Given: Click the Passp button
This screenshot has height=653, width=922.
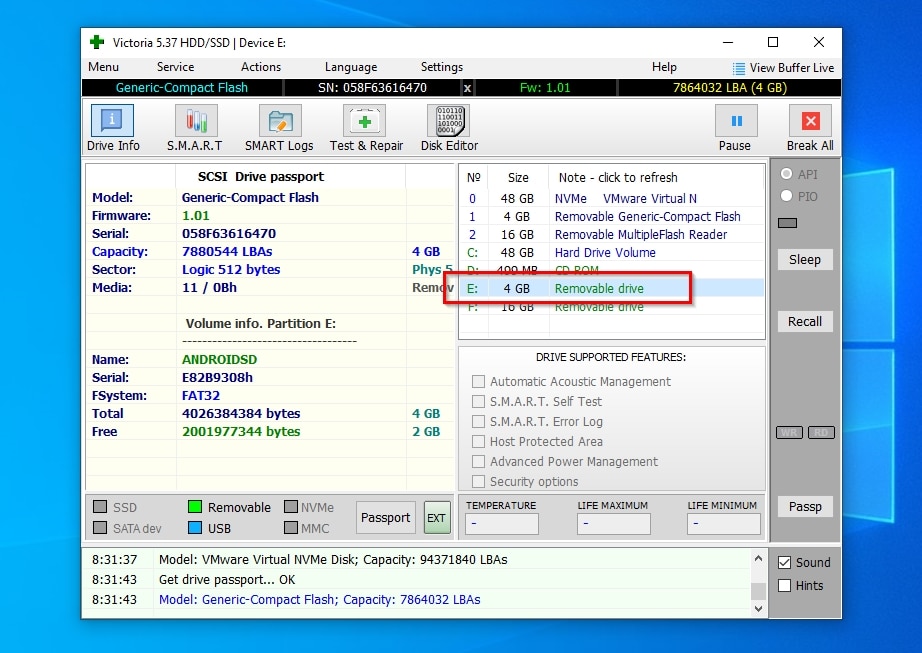Looking at the screenshot, I should point(805,507).
